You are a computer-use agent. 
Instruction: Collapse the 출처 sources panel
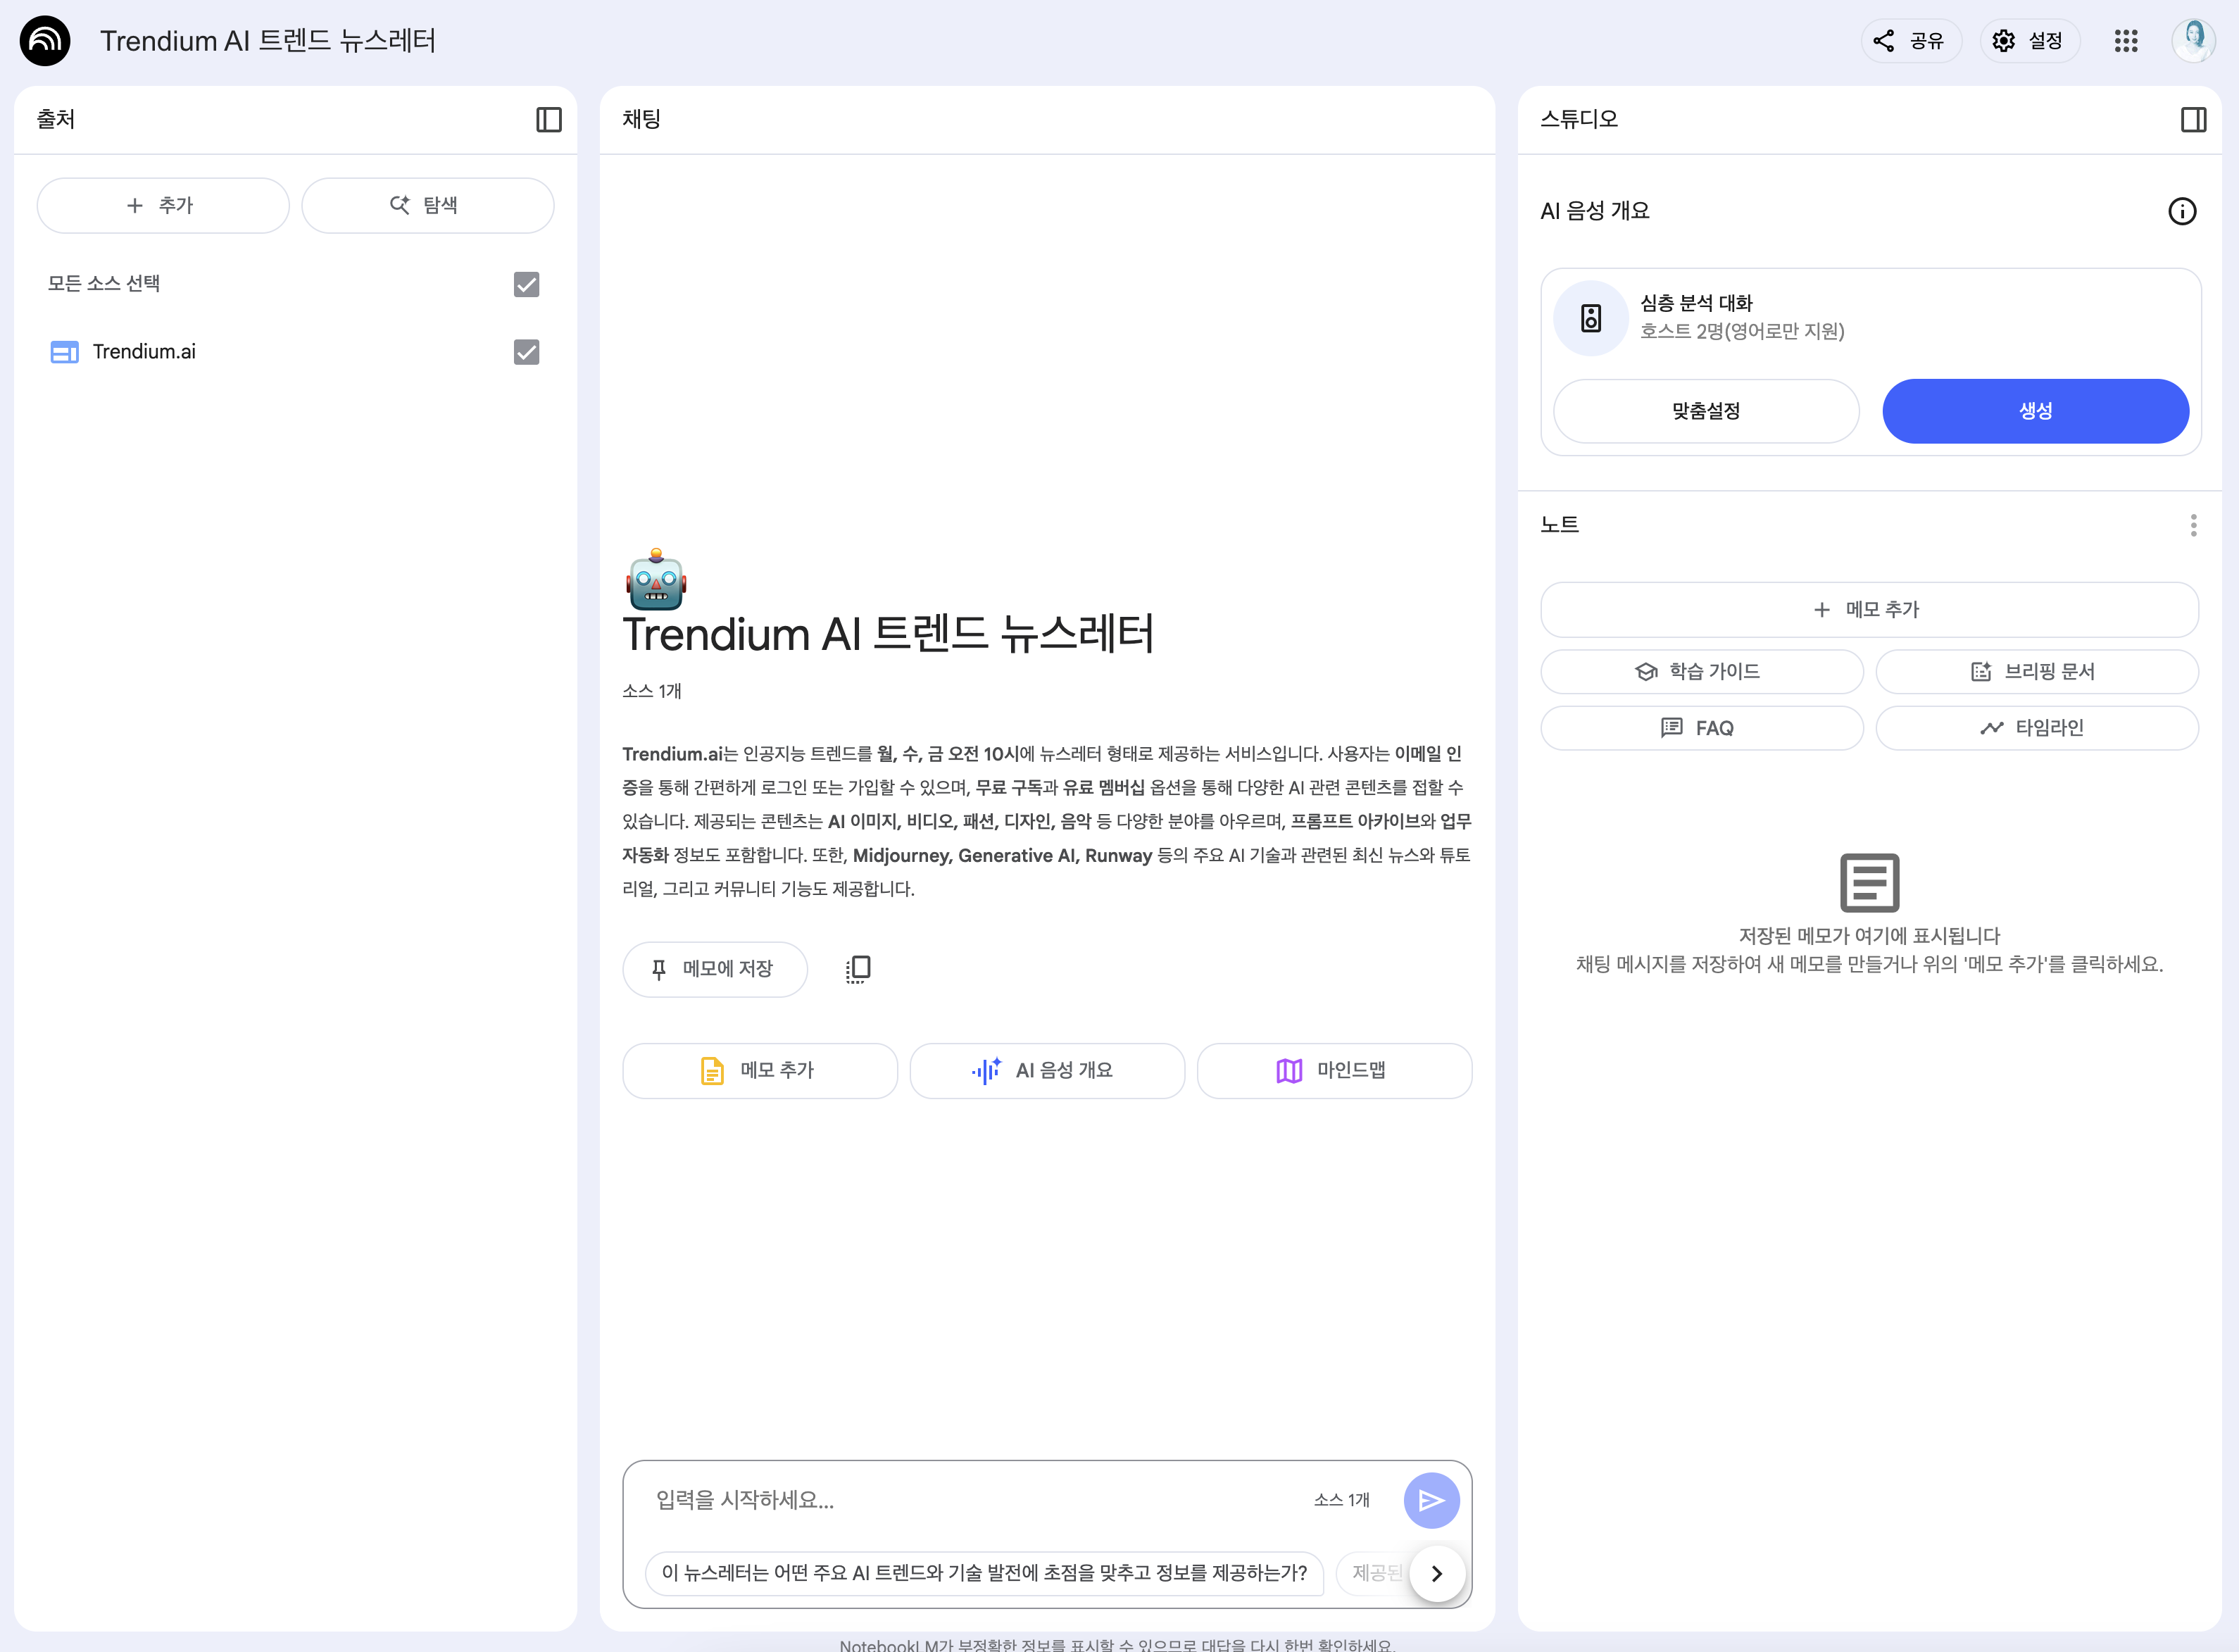pyautogui.click(x=549, y=120)
